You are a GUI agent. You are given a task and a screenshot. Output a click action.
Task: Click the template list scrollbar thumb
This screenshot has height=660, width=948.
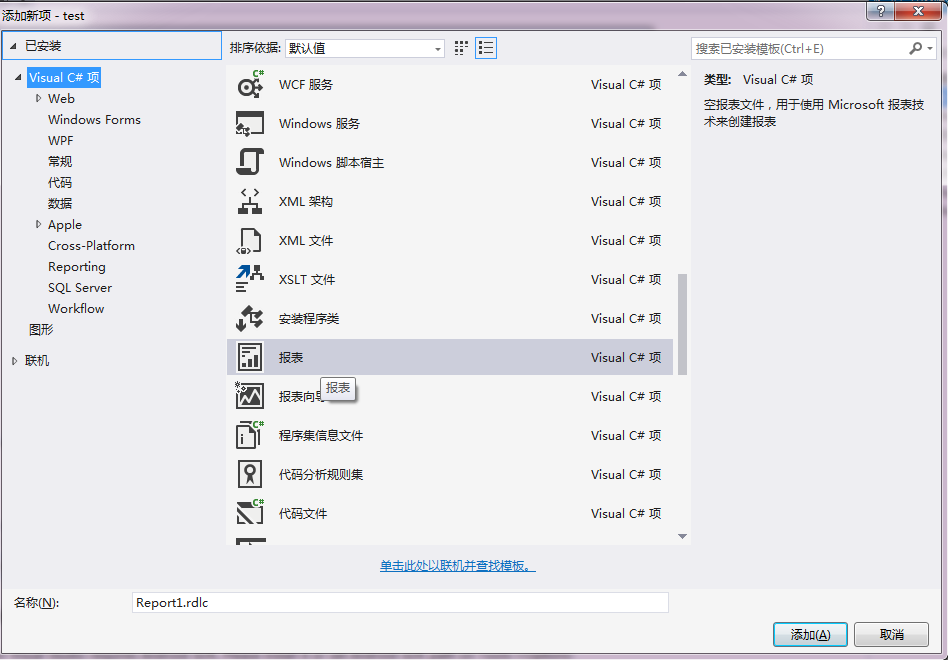coord(683,324)
